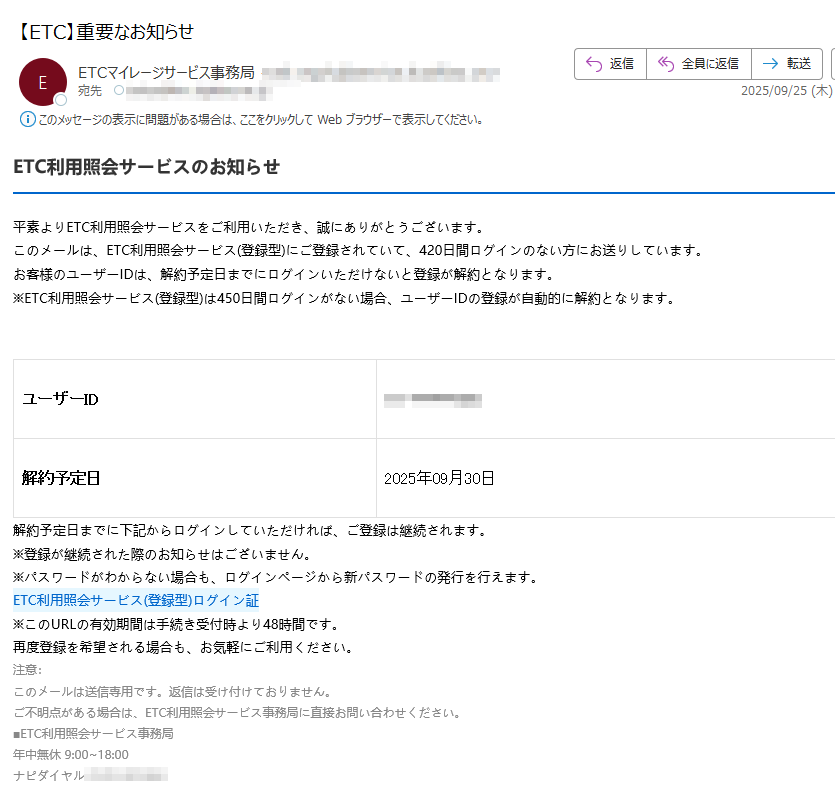Viewport: 835px width, 792px height.
Task: Click the presence status dot on avatar
Action: coord(61,100)
